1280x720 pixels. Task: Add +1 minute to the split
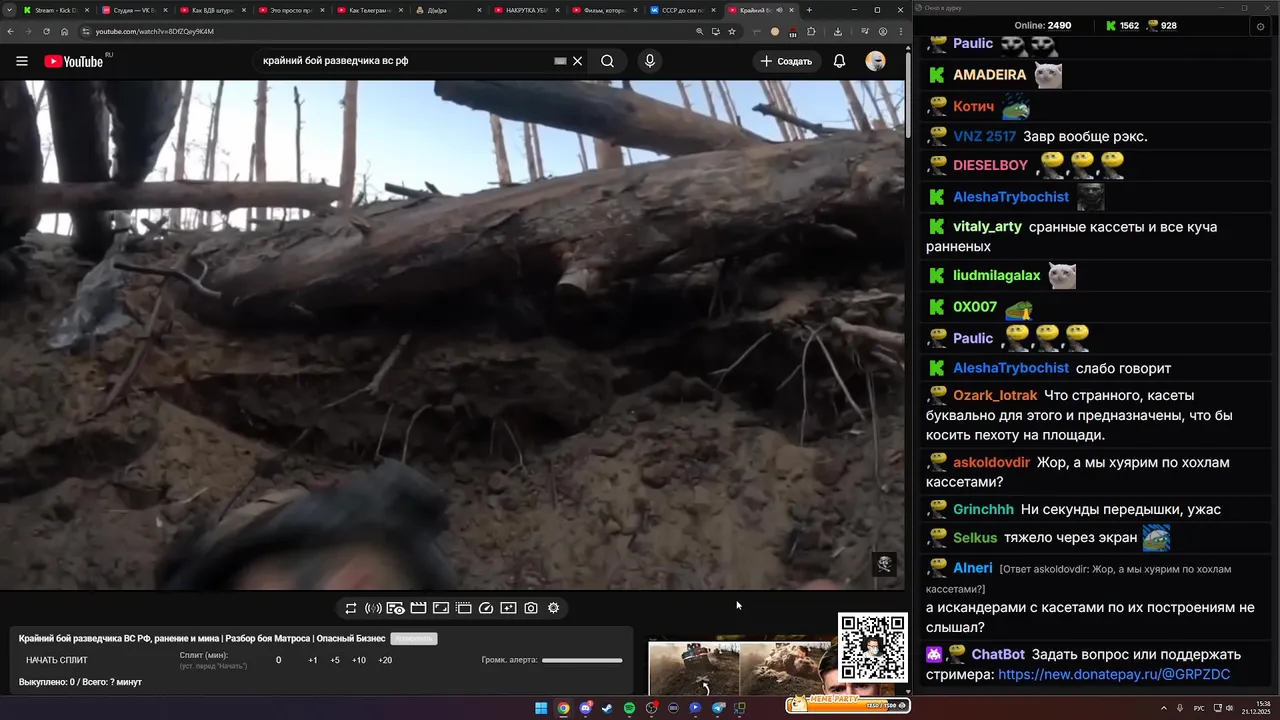coord(313,660)
